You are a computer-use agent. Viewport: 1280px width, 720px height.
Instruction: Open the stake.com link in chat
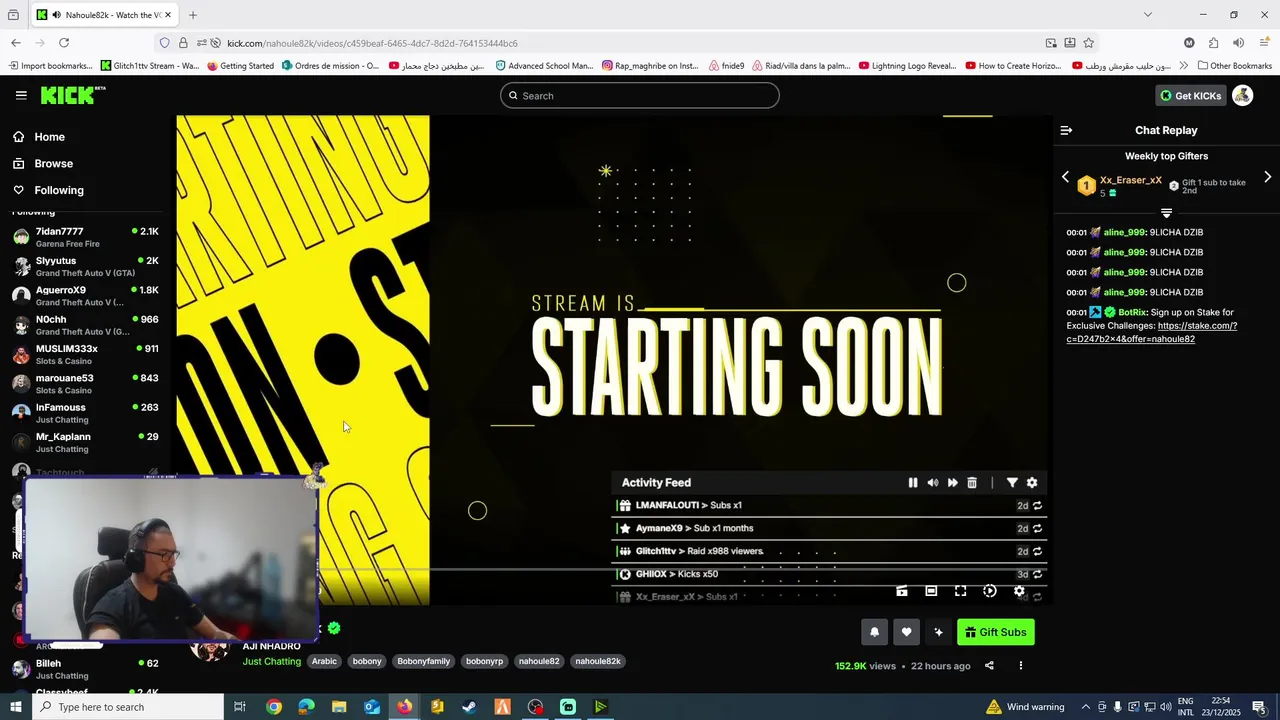coord(1152,332)
